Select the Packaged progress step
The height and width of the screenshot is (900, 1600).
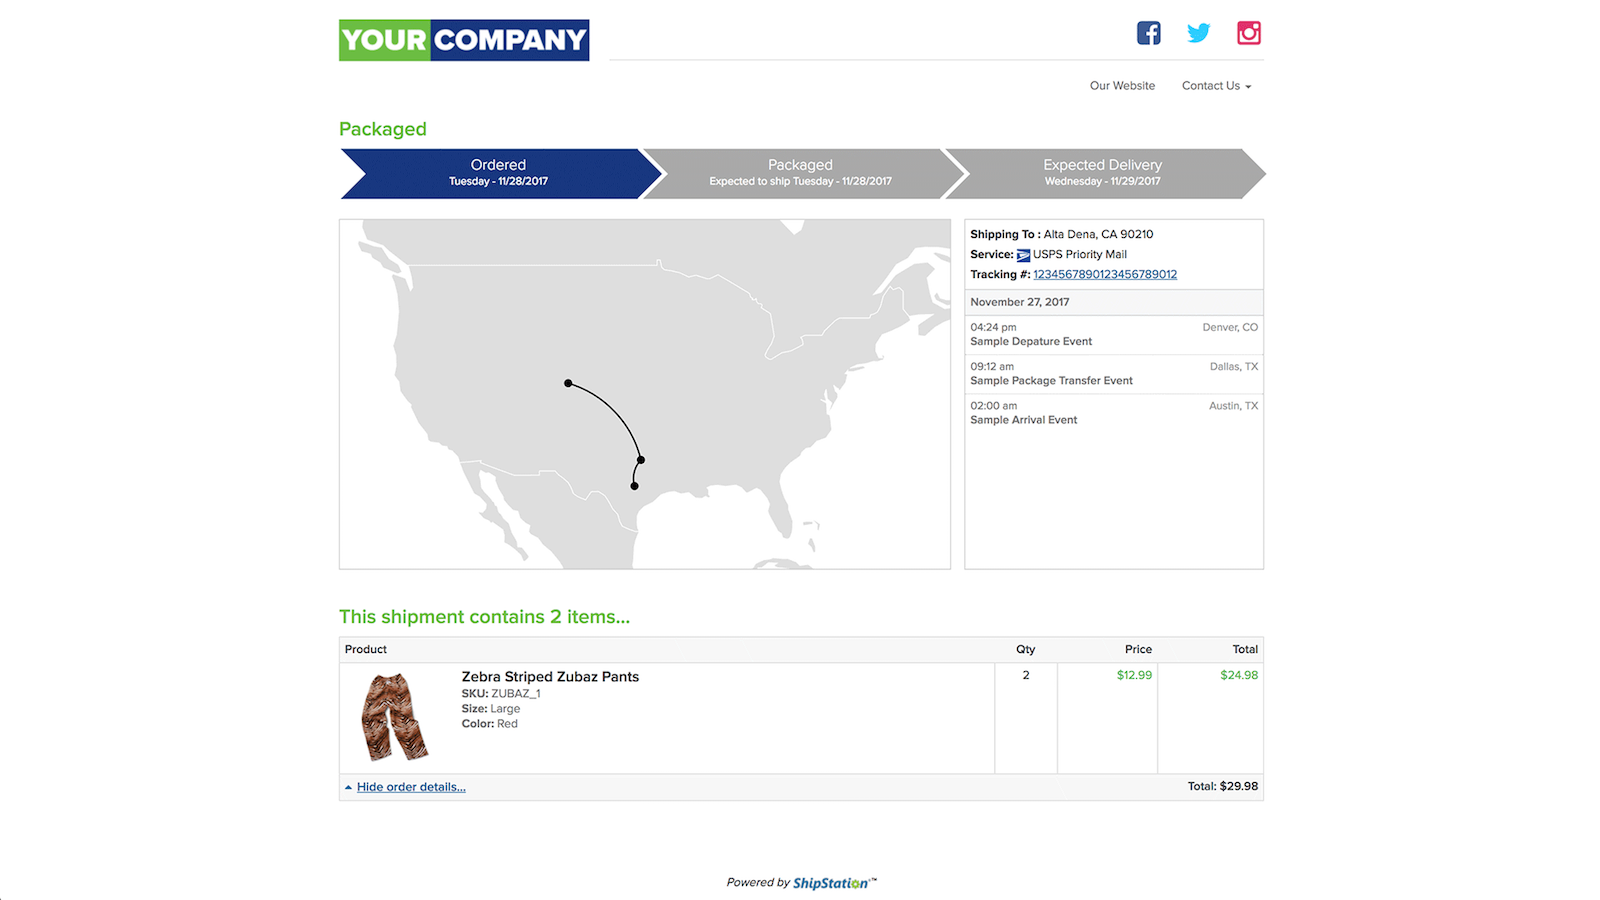click(x=800, y=173)
